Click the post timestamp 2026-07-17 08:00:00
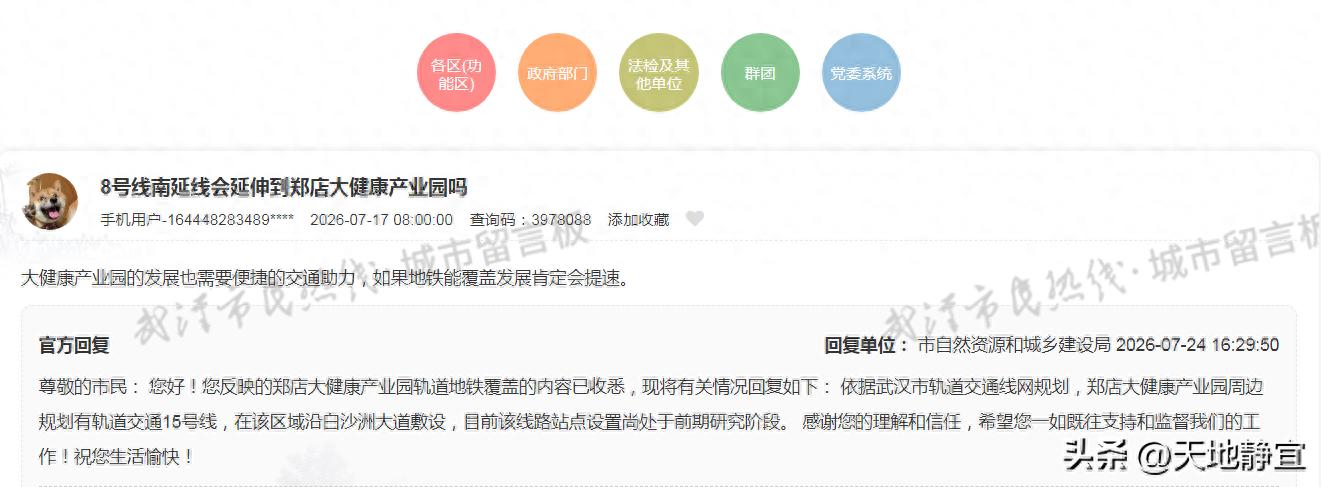Image resolution: width=1321 pixels, height=487 pixels. (x=381, y=219)
